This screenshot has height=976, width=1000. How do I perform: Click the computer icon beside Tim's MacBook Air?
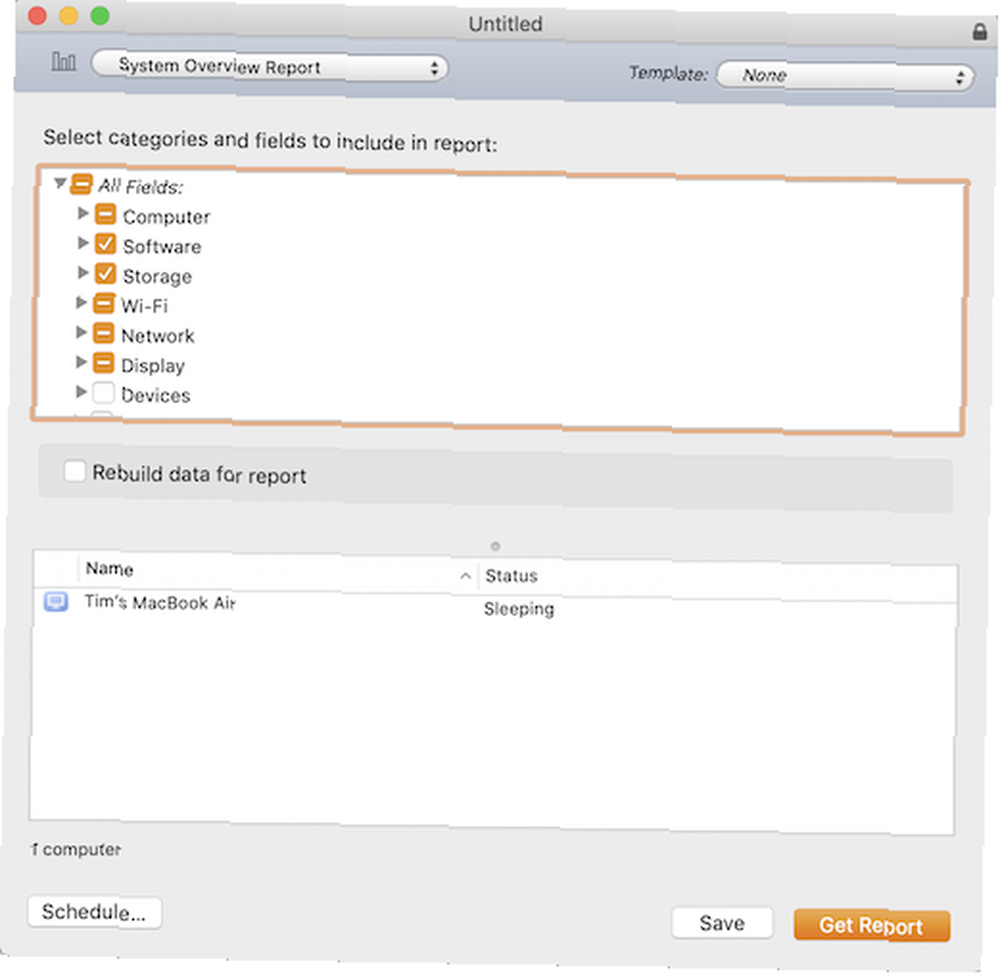[55, 602]
